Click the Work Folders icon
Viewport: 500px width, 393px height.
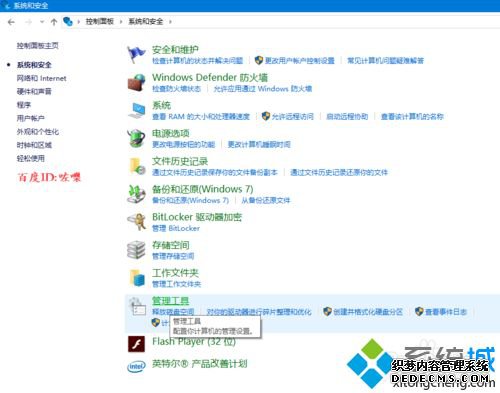coord(137,278)
